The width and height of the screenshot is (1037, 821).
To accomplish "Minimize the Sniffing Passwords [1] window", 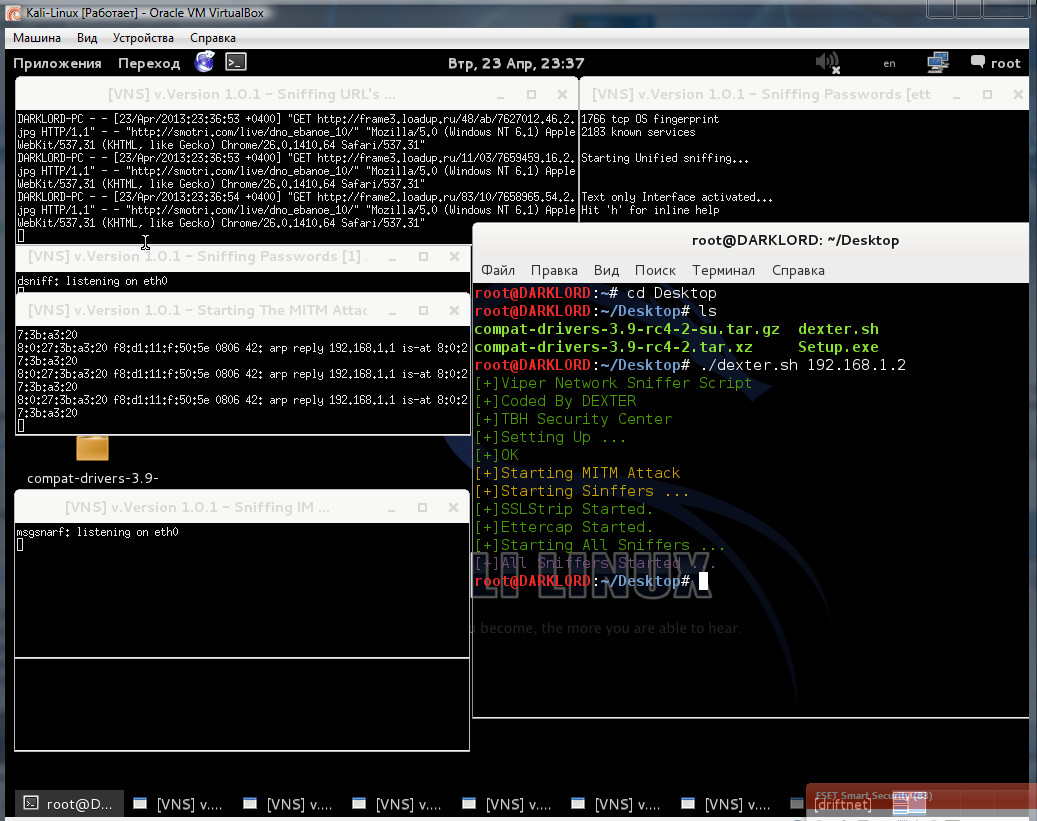I will point(392,257).
